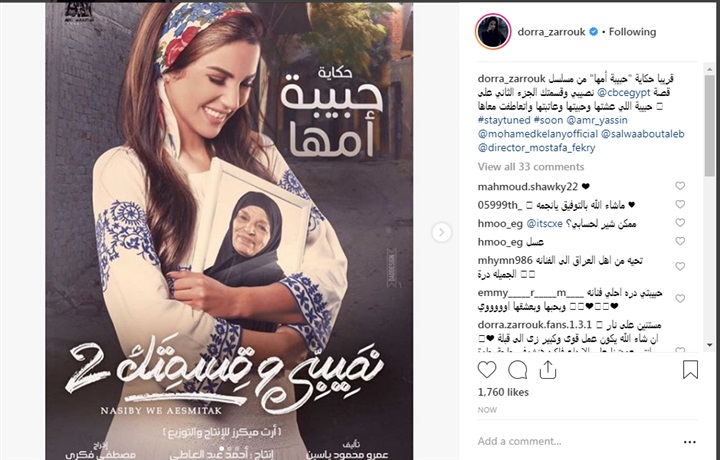Open dorra_zarrouk profile picture

point(493,32)
